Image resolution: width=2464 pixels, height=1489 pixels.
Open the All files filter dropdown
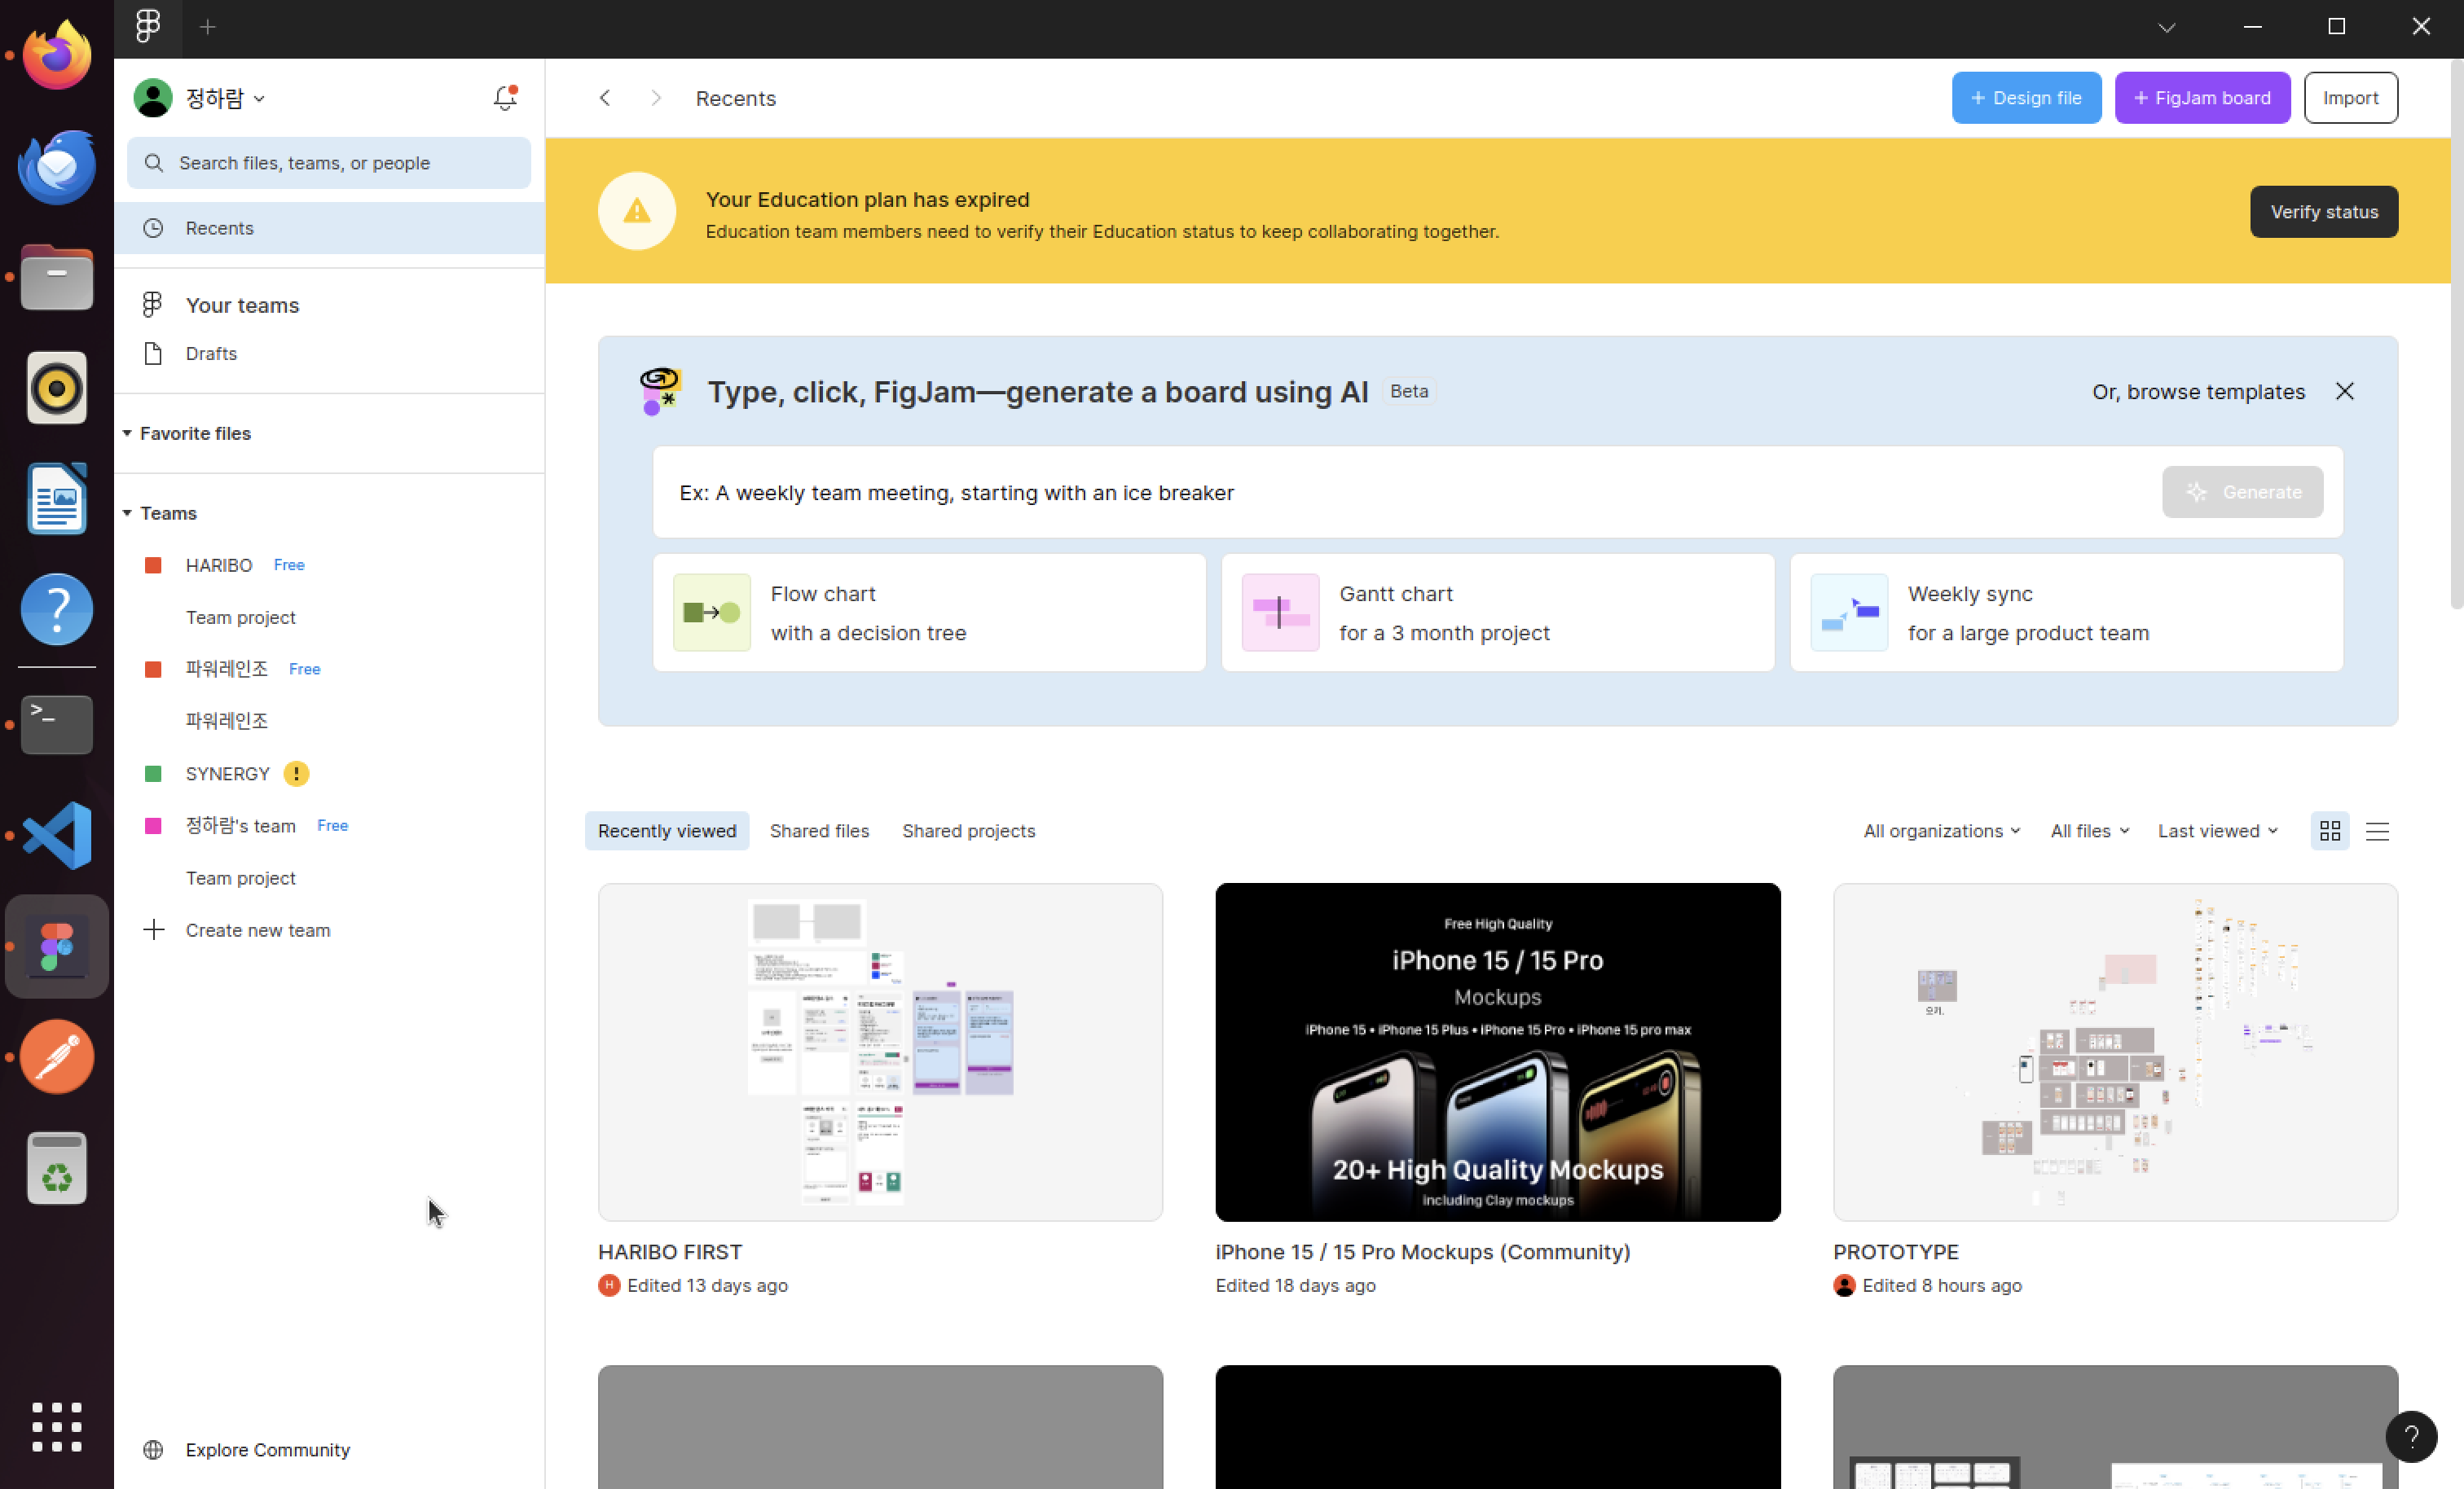[x=2090, y=831]
